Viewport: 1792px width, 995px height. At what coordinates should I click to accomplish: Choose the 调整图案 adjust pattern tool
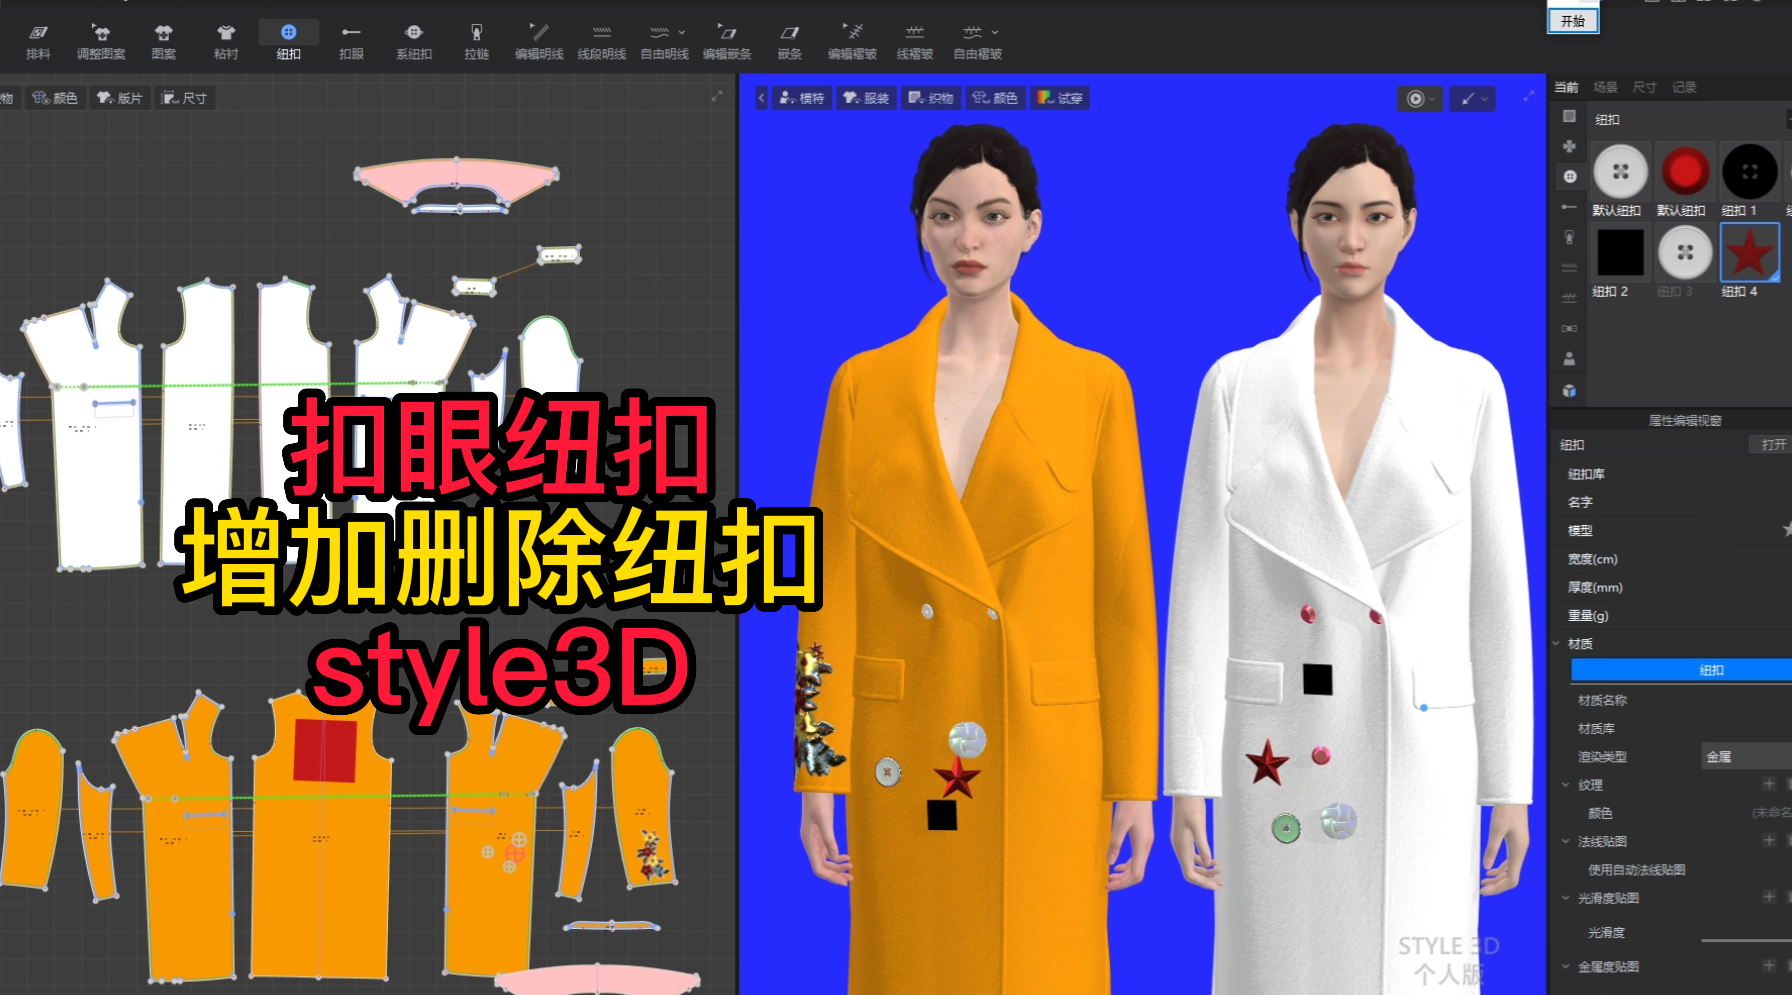(101, 42)
